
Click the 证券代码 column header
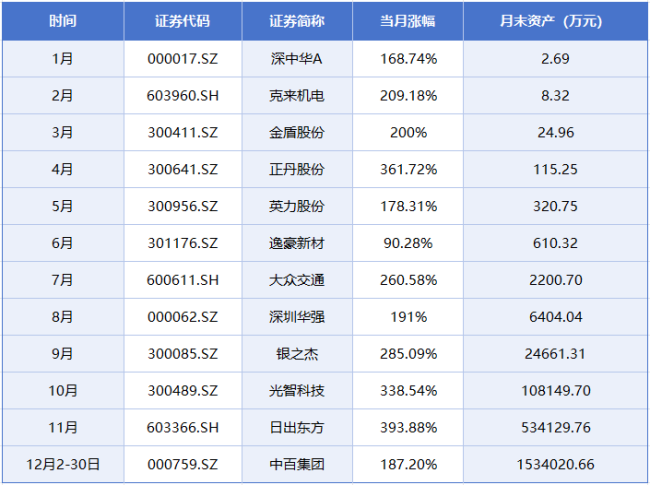coord(183,21)
